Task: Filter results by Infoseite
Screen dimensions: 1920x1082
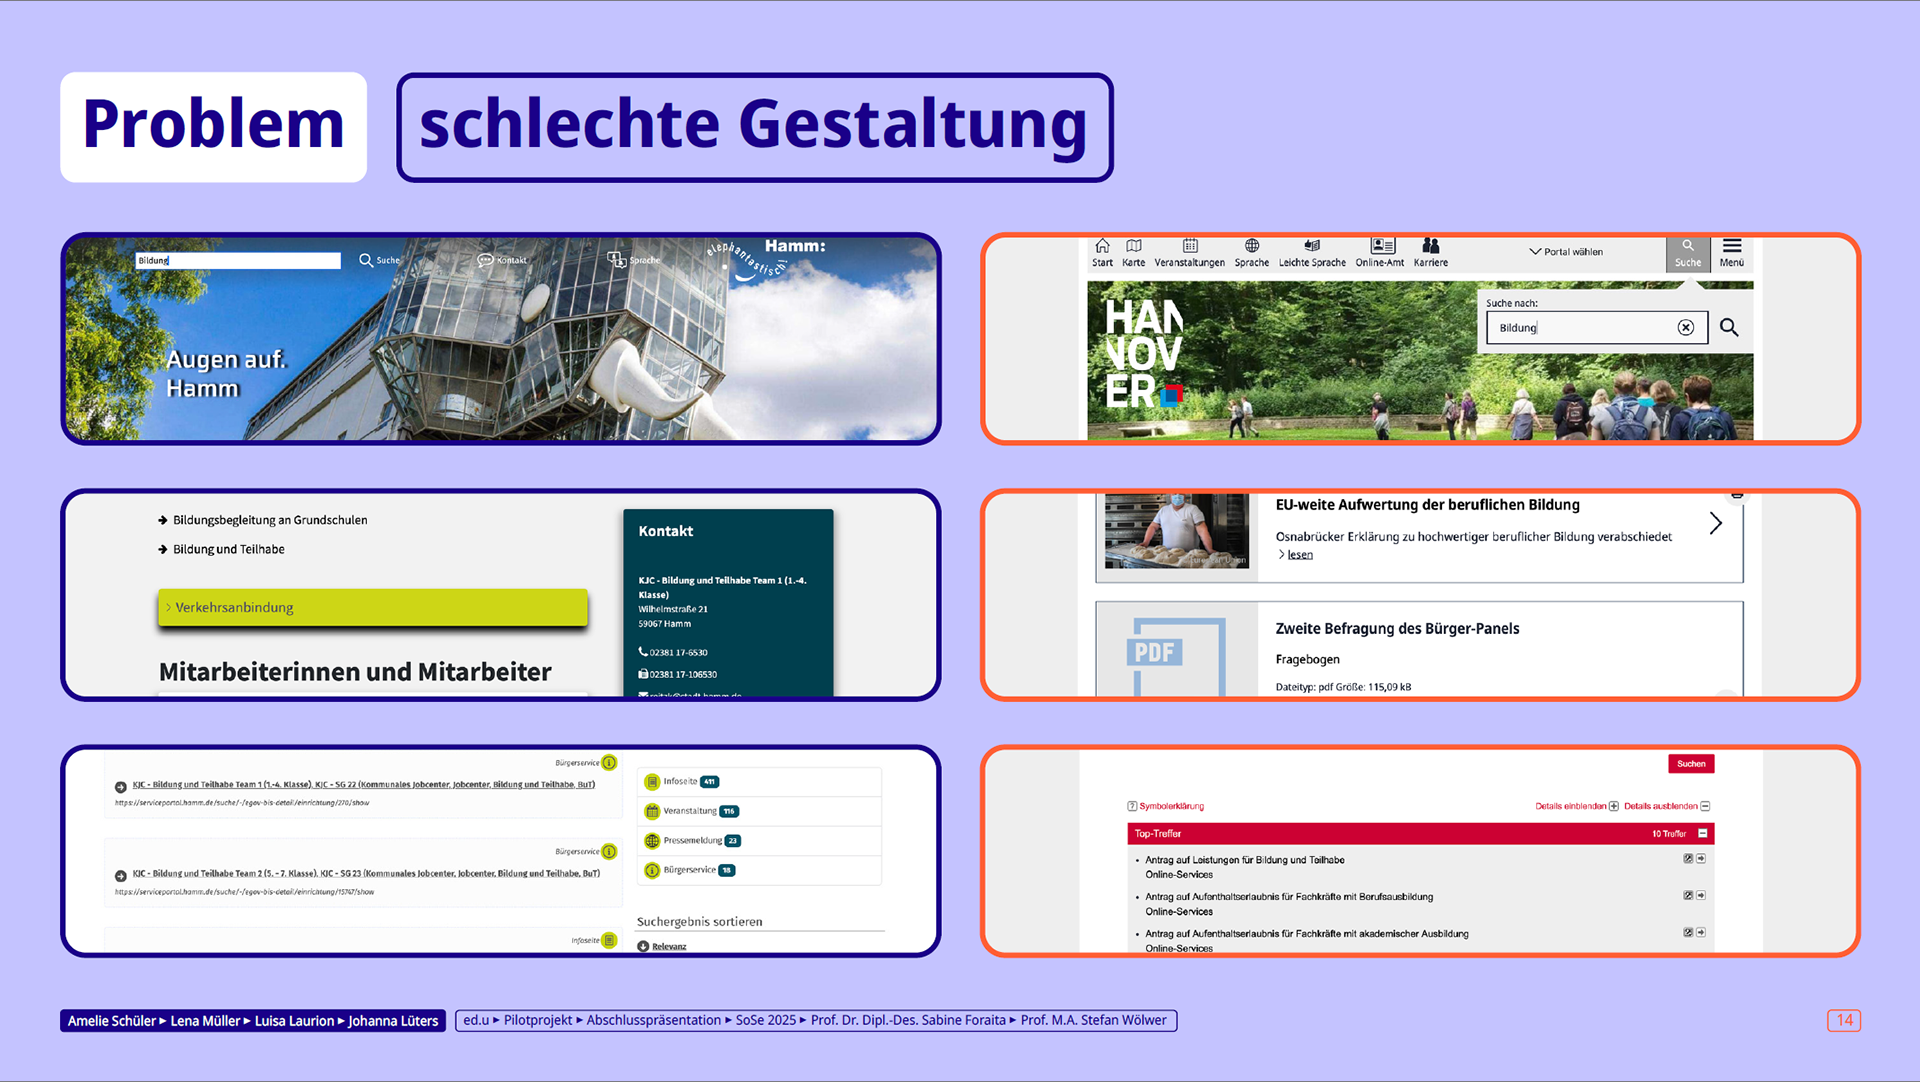Action: click(681, 782)
